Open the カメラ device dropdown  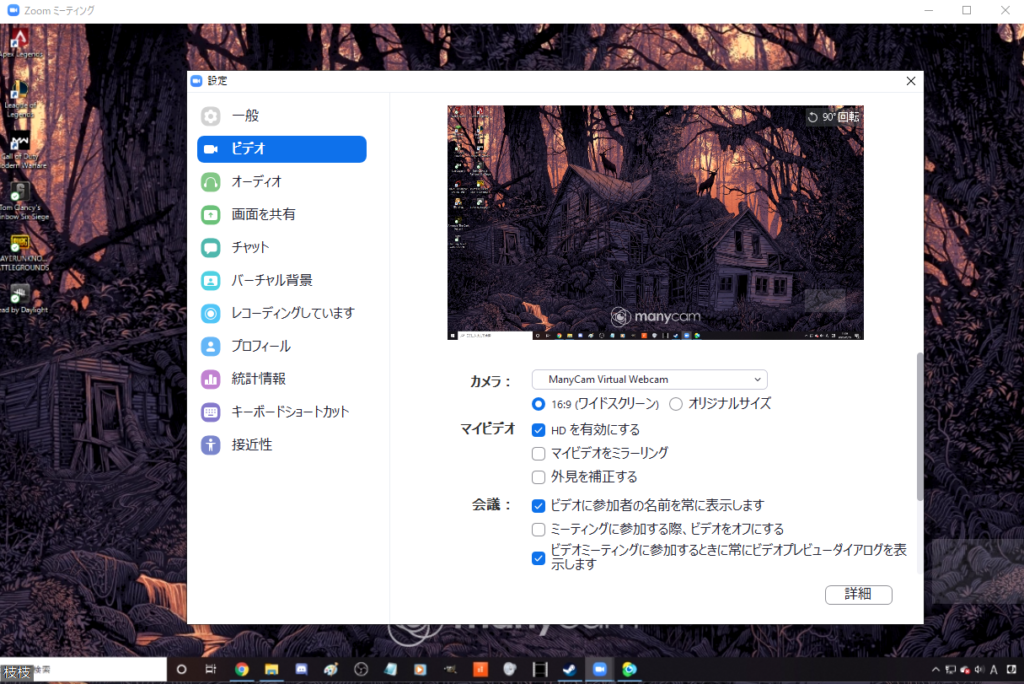click(649, 380)
